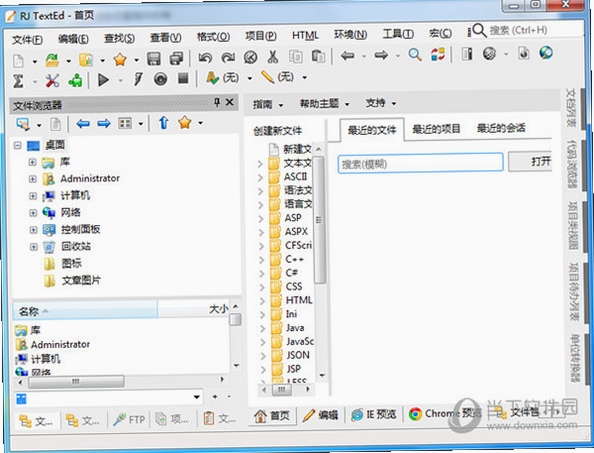Click the Up one level arrow in file browser

[x=163, y=123]
